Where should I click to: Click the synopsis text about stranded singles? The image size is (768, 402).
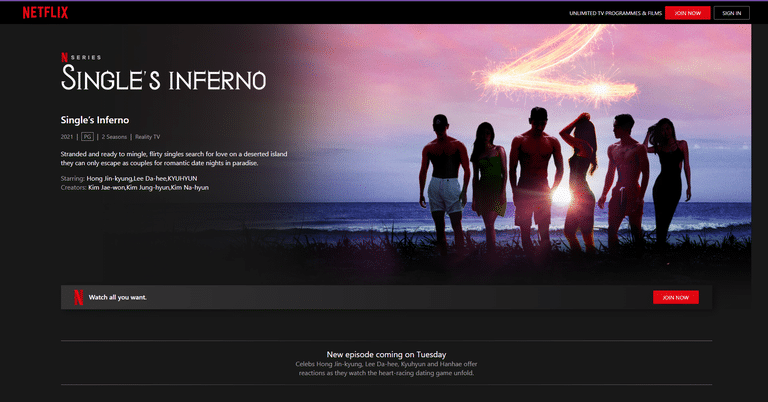[174, 159]
